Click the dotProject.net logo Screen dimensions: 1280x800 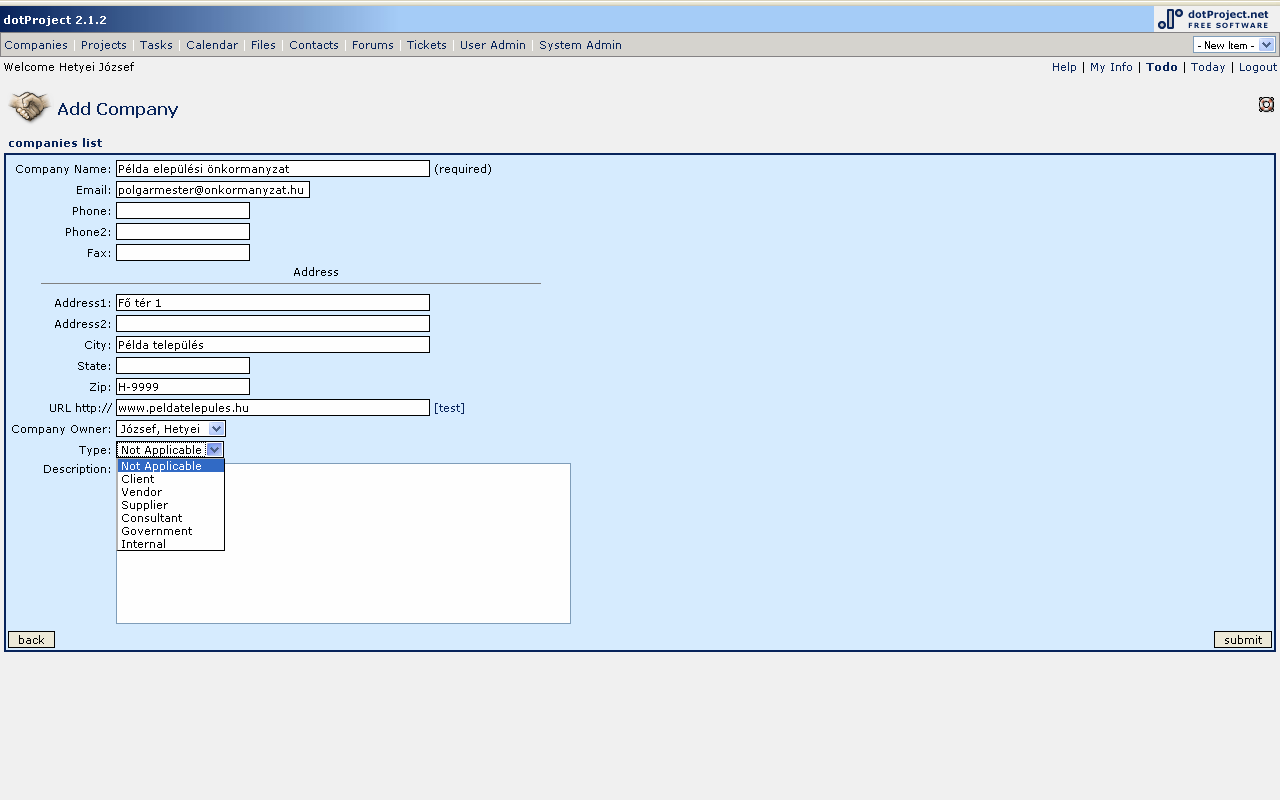pos(1215,18)
